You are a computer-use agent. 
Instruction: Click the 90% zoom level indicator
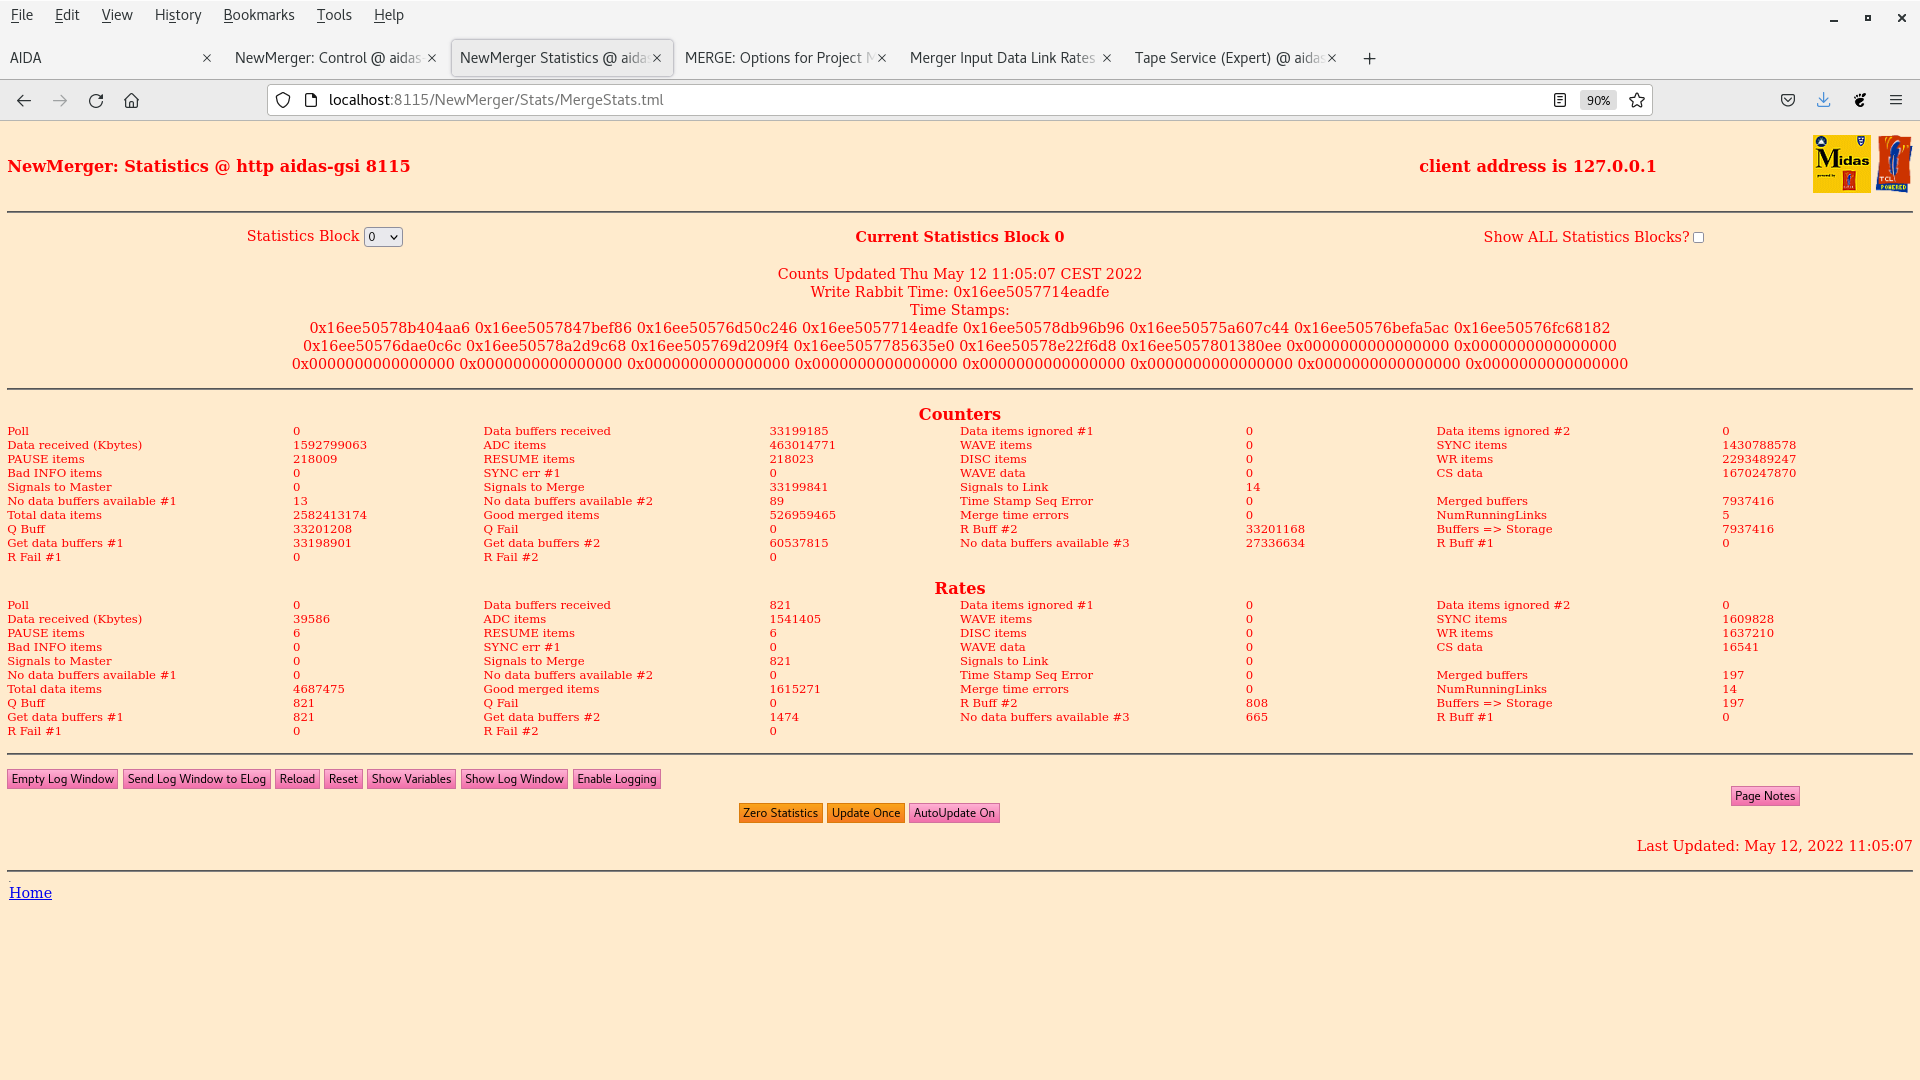click(x=1598, y=100)
